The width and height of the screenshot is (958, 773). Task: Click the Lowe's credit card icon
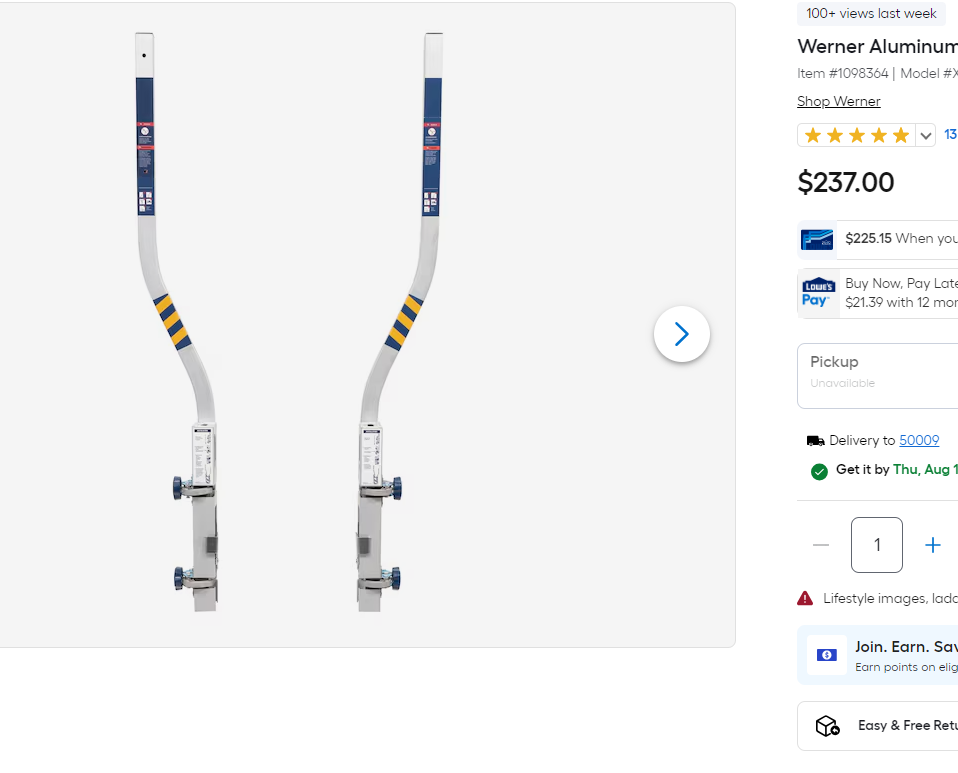click(817, 239)
